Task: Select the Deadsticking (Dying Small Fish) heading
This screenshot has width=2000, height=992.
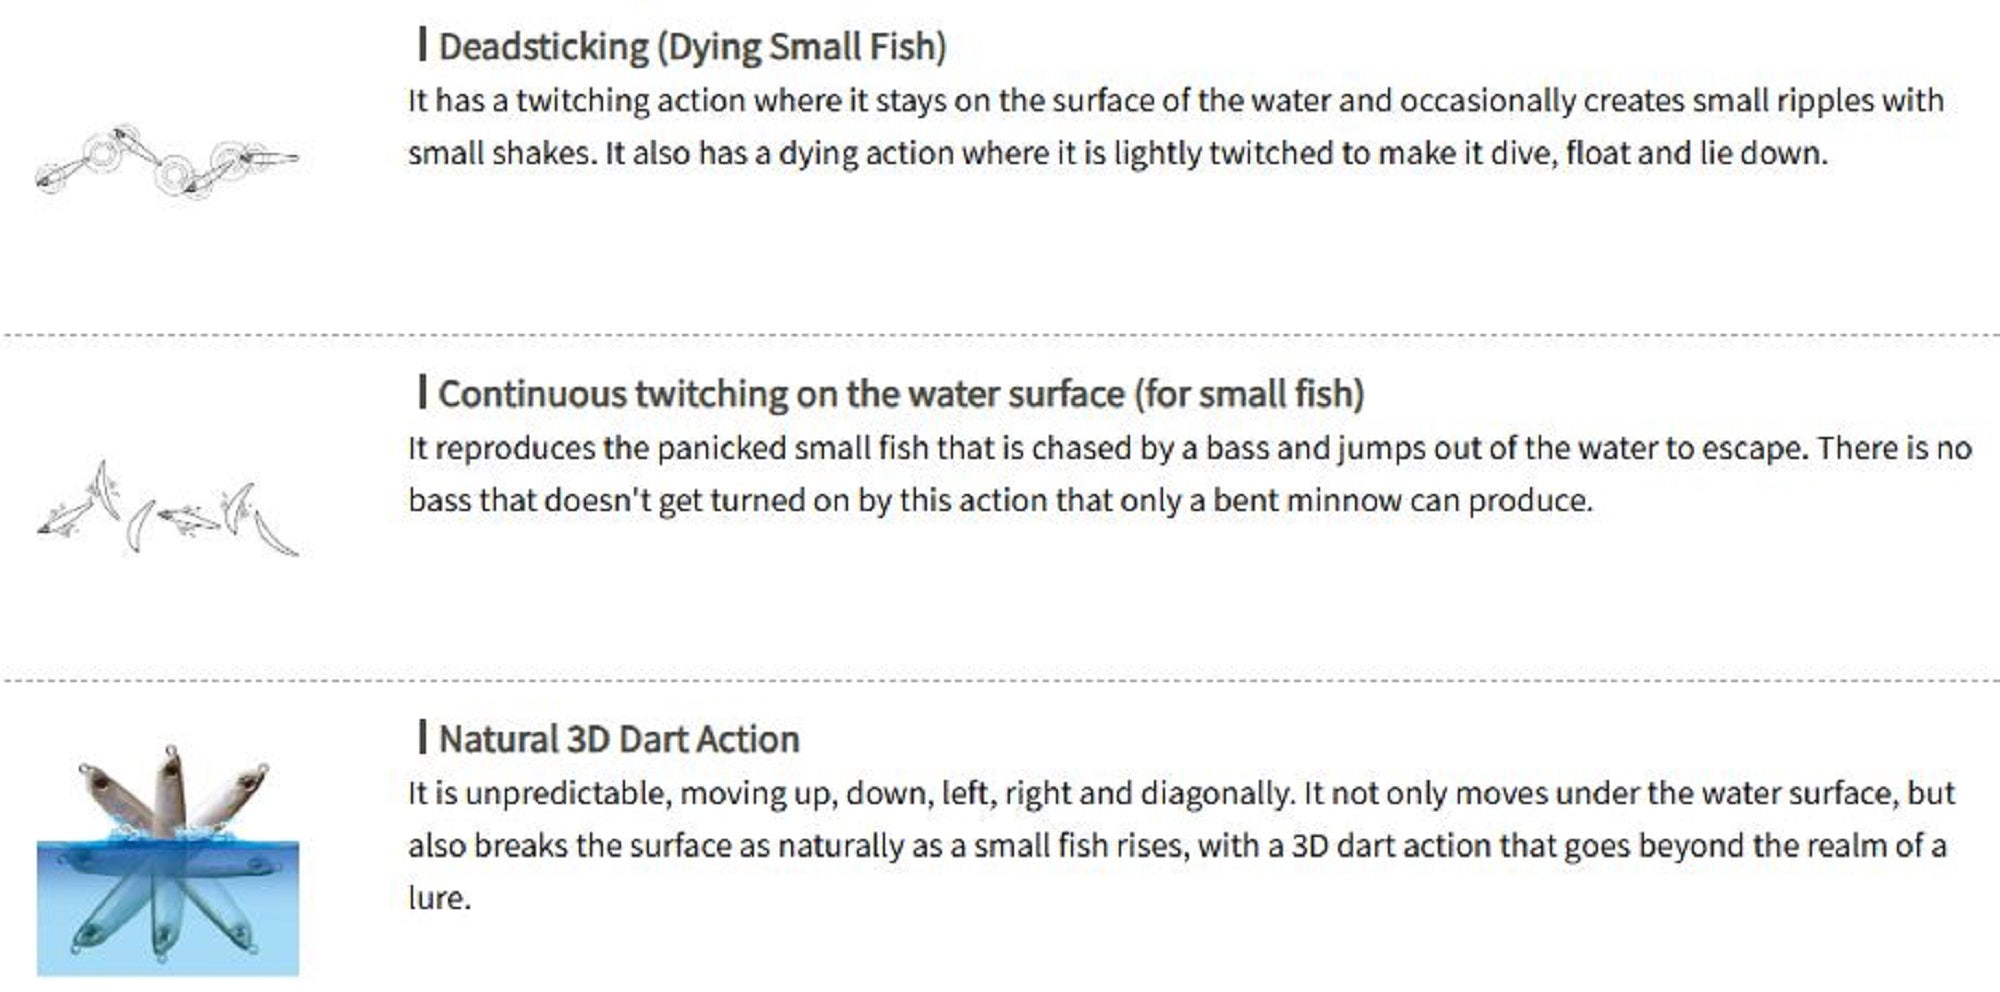Action: (x=692, y=47)
